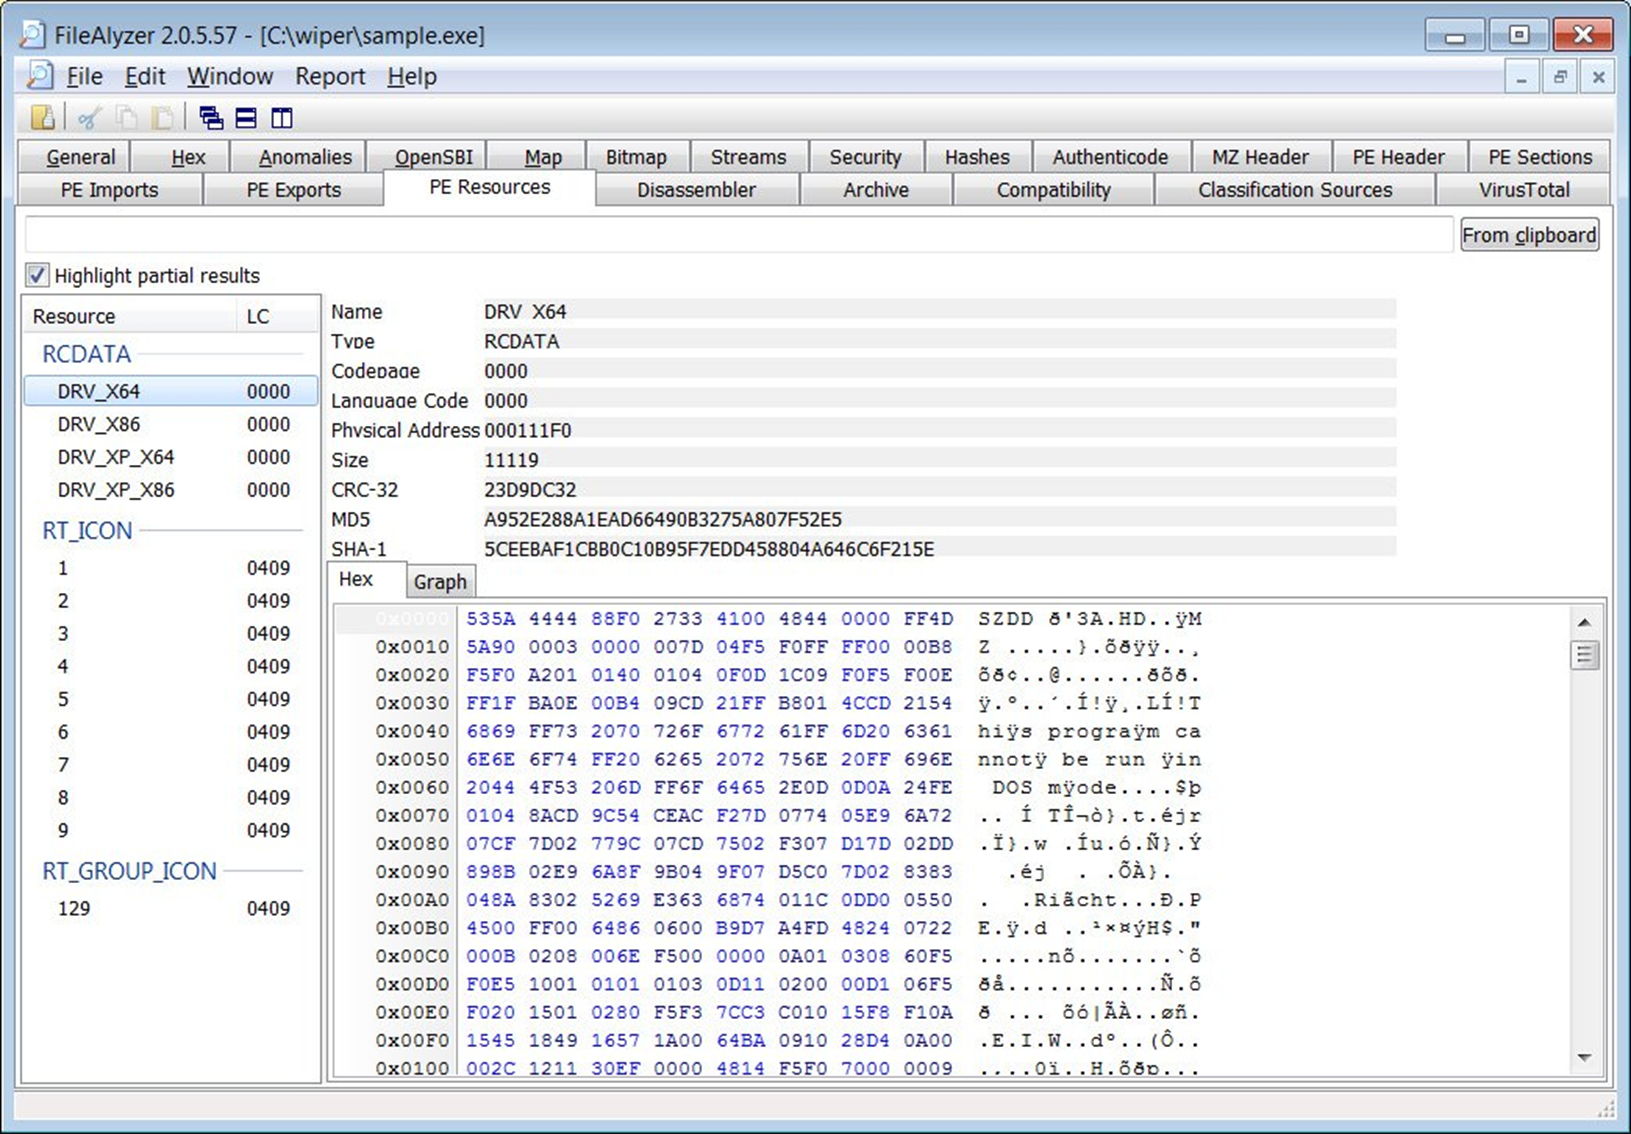Click the From clipboard button
Image resolution: width=1631 pixels, height=1134 pixels.
click(x=1529, y=235)
